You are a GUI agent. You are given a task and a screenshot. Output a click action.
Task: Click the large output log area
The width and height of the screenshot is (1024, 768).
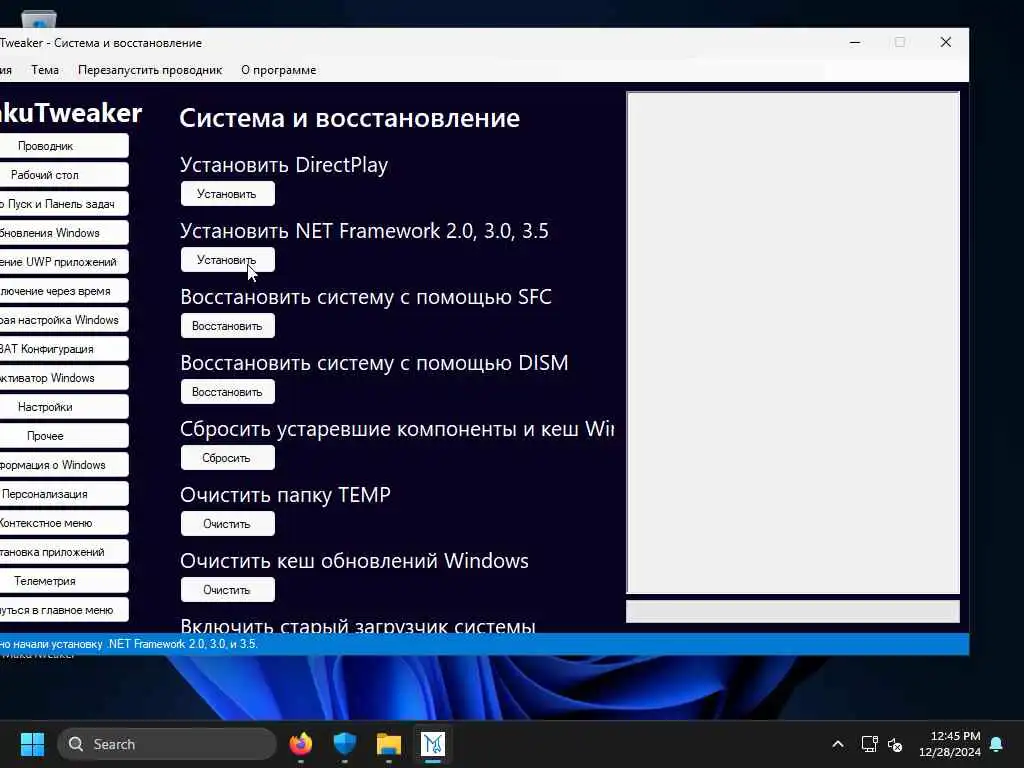793,343
